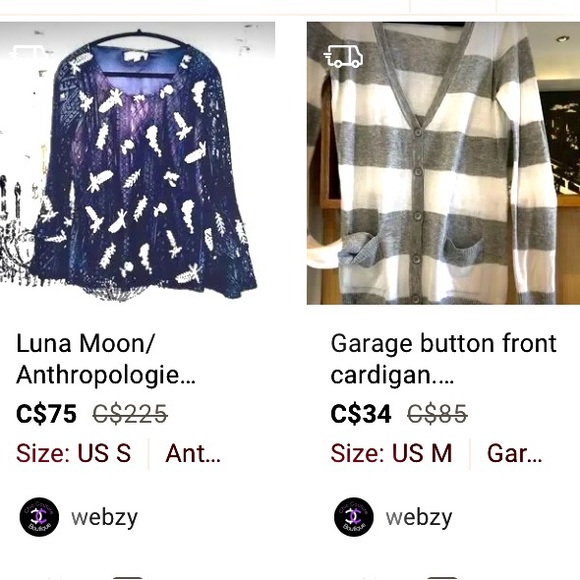
Task: Open the truncated Gar... brand tag
Action: (515, 453)
